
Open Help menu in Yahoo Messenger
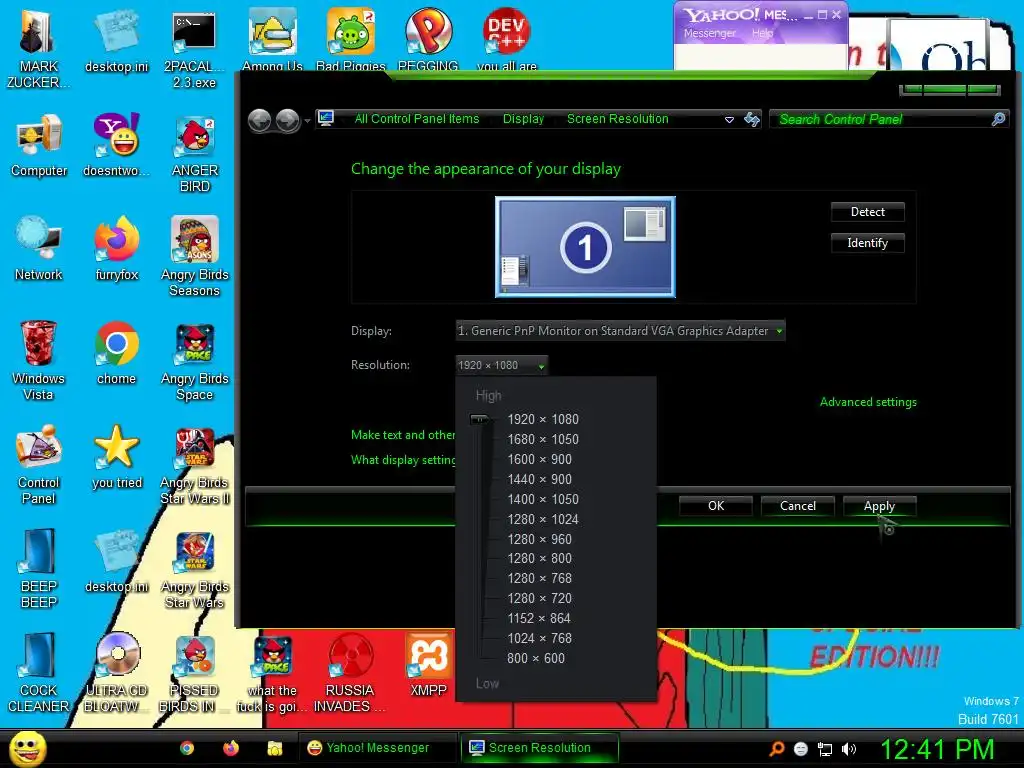click(761, 33)
